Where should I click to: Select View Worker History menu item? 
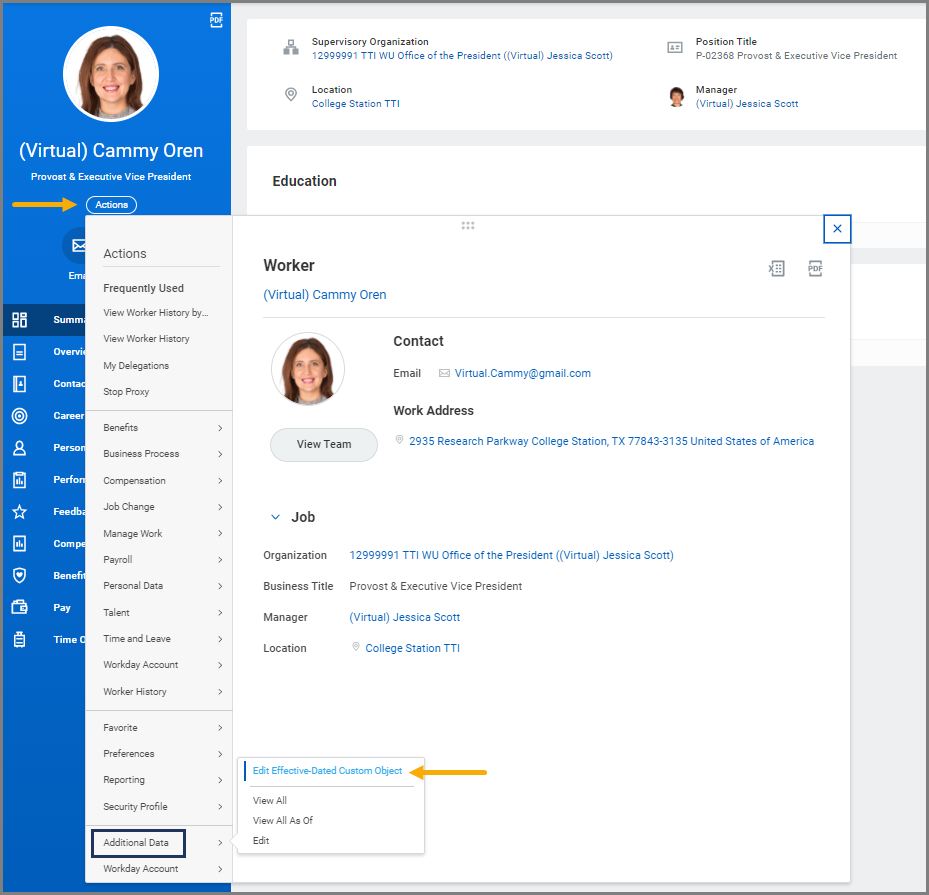[146, 339]
